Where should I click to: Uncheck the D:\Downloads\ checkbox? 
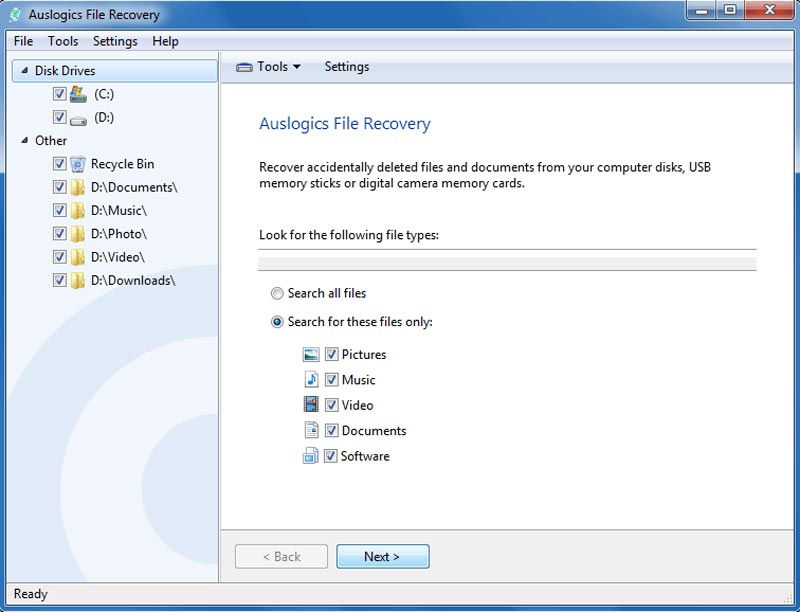click(x=60, y=280)
